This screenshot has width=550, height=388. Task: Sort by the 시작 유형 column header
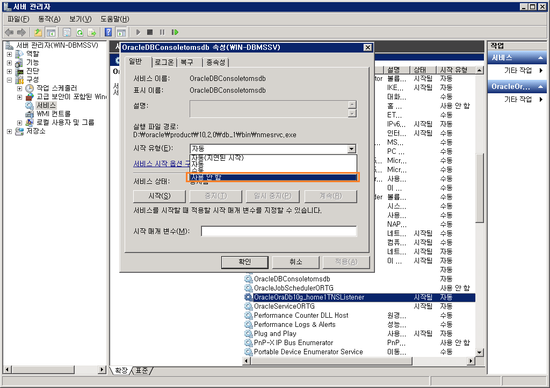click(x=456, y=70)
